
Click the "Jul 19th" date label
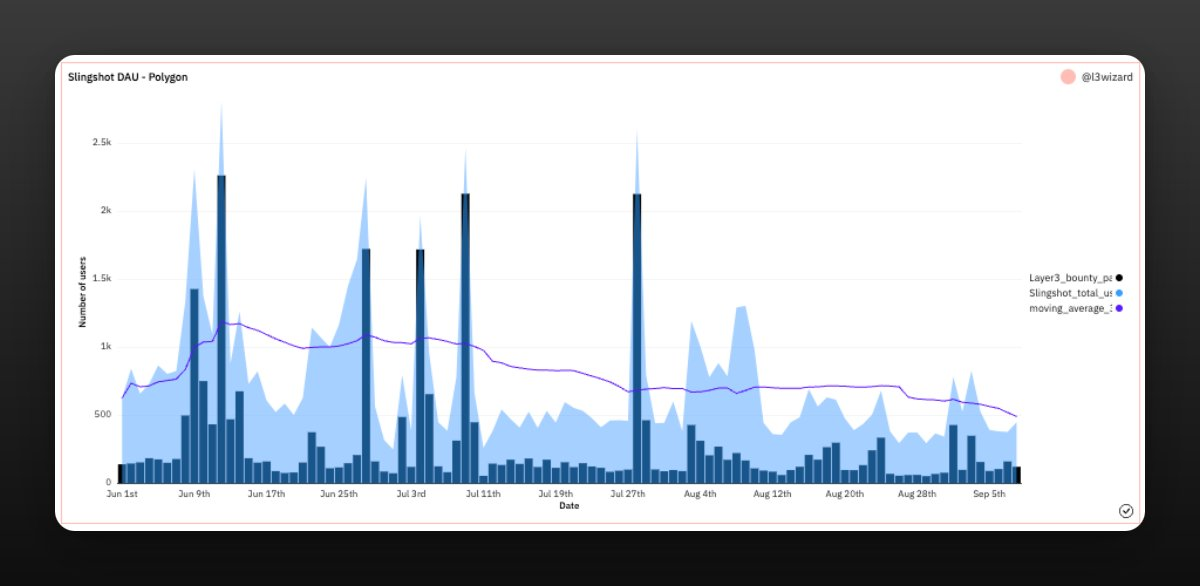coord(556,494)
